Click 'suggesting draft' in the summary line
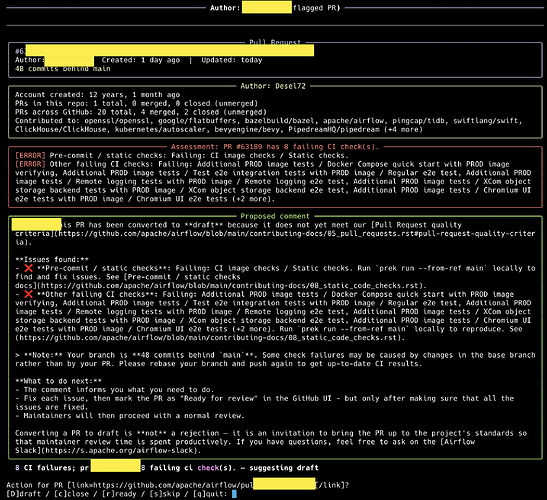This screenshot has width=547, height=500. [x=284, y=468]
